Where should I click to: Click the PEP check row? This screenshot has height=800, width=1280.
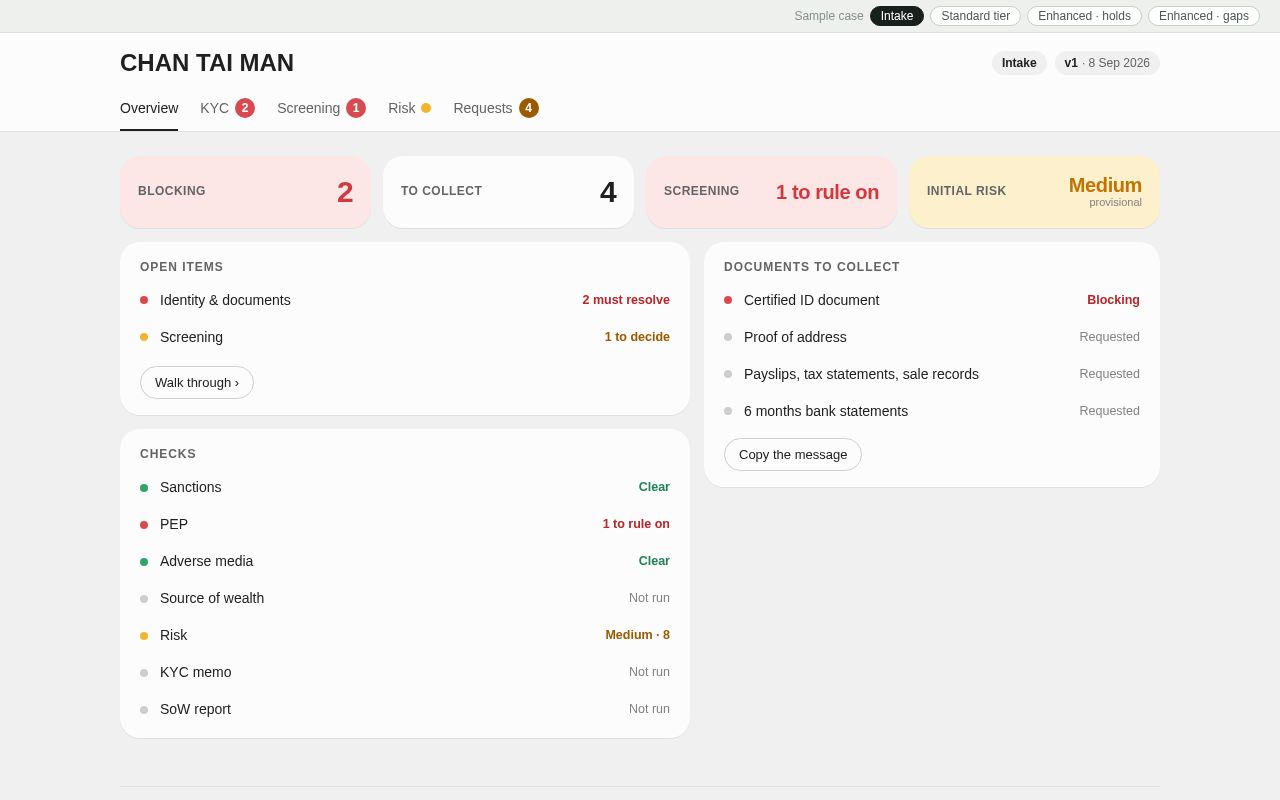(405, 524)
